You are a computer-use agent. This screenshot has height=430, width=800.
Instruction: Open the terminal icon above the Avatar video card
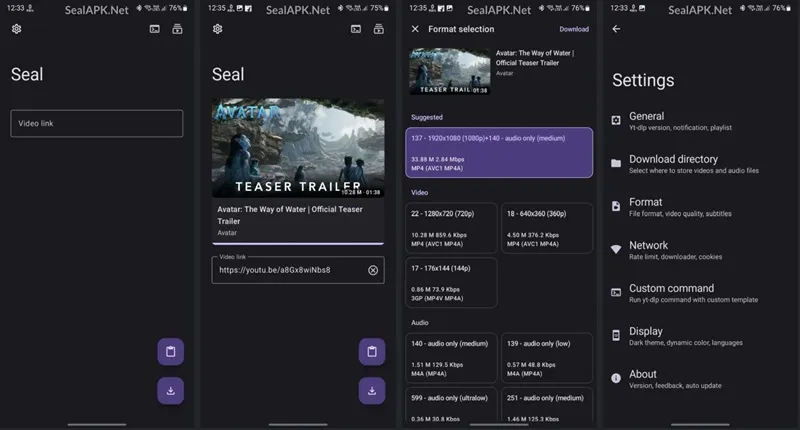(x=355, y=29)
